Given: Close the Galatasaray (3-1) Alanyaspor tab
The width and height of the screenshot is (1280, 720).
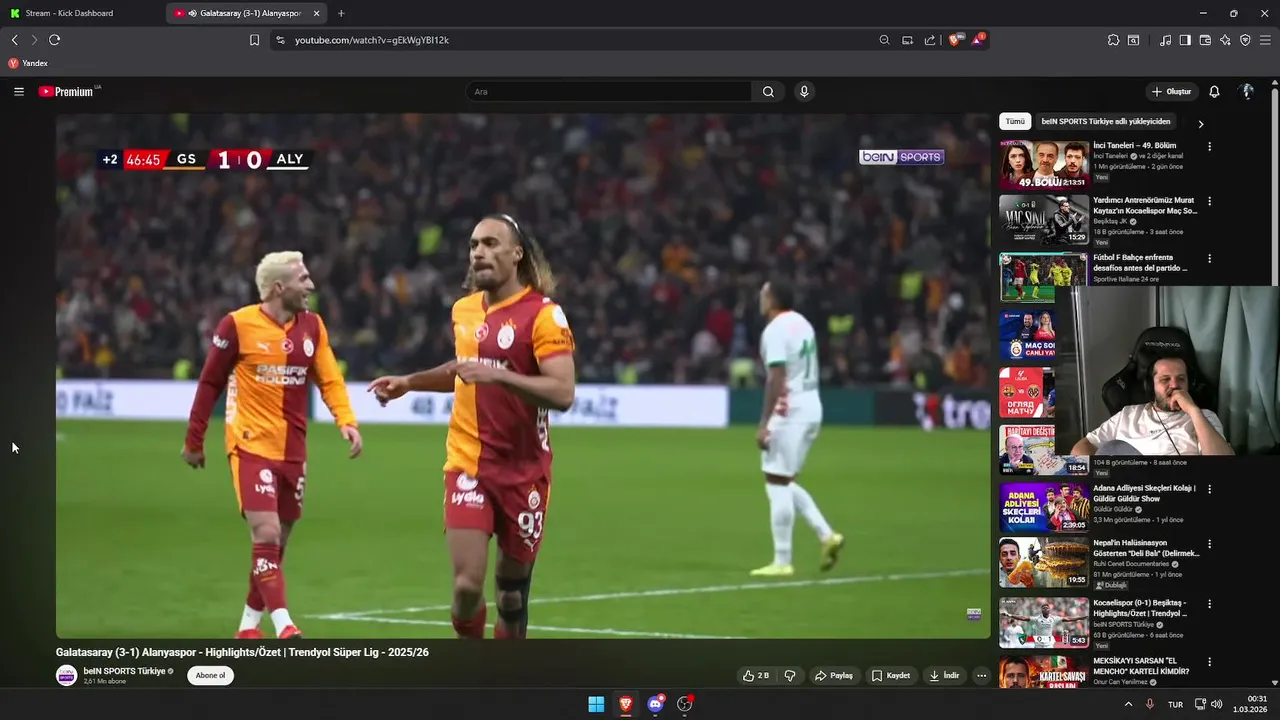Looking at the screenshot, I should pos(317,13).
